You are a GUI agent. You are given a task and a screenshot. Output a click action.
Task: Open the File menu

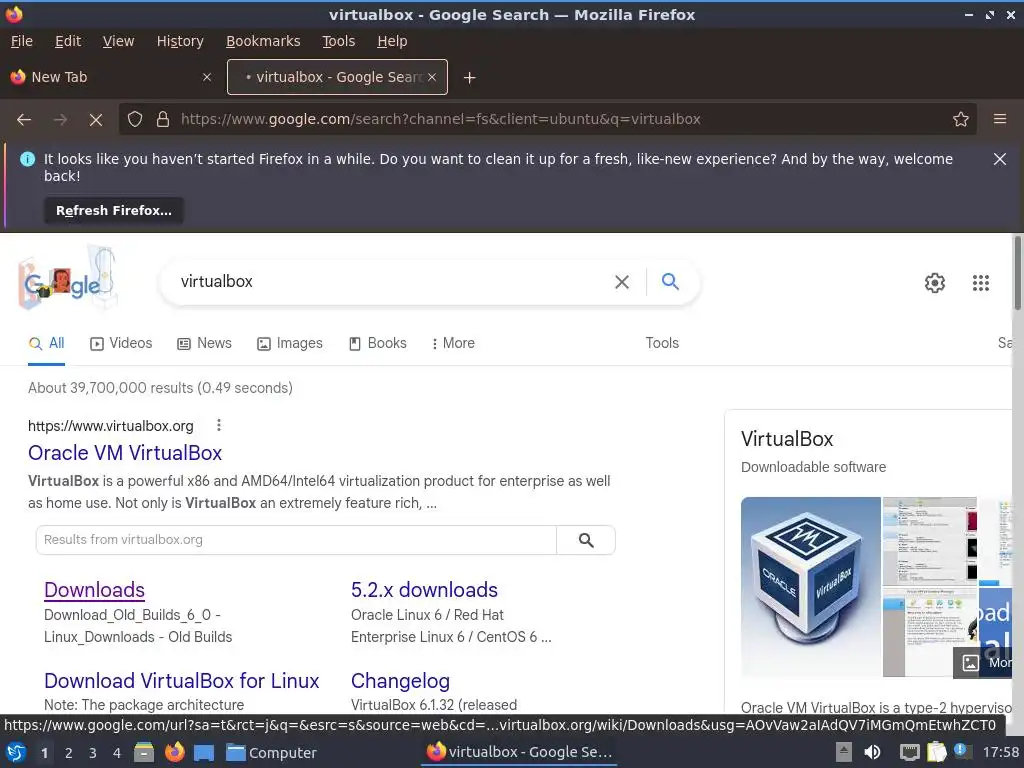pyautogui.click(x=22, y=41)
